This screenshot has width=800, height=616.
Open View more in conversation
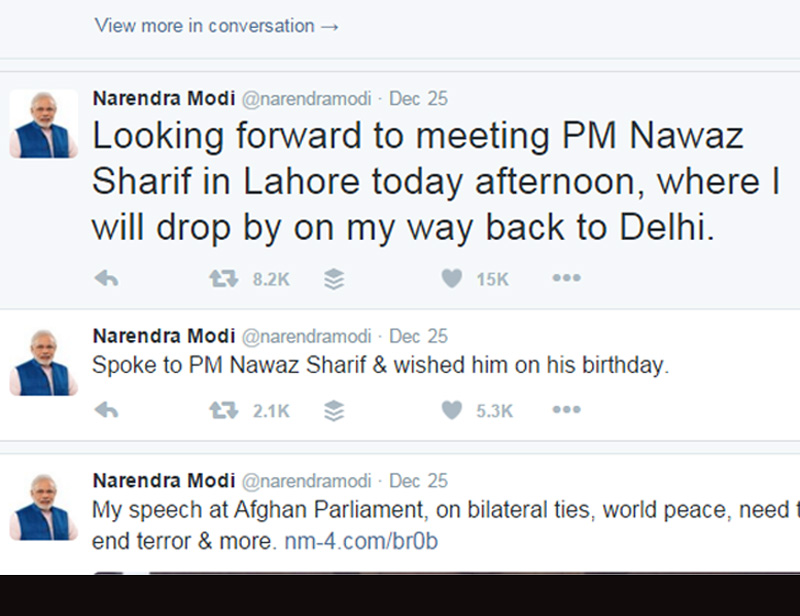pyautogui.click(x=215, y=26)
